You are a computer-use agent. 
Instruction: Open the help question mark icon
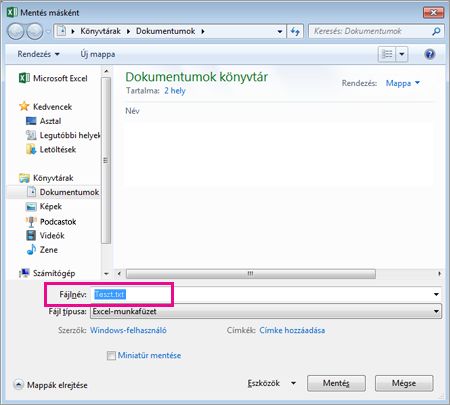(x=430, y=54)
